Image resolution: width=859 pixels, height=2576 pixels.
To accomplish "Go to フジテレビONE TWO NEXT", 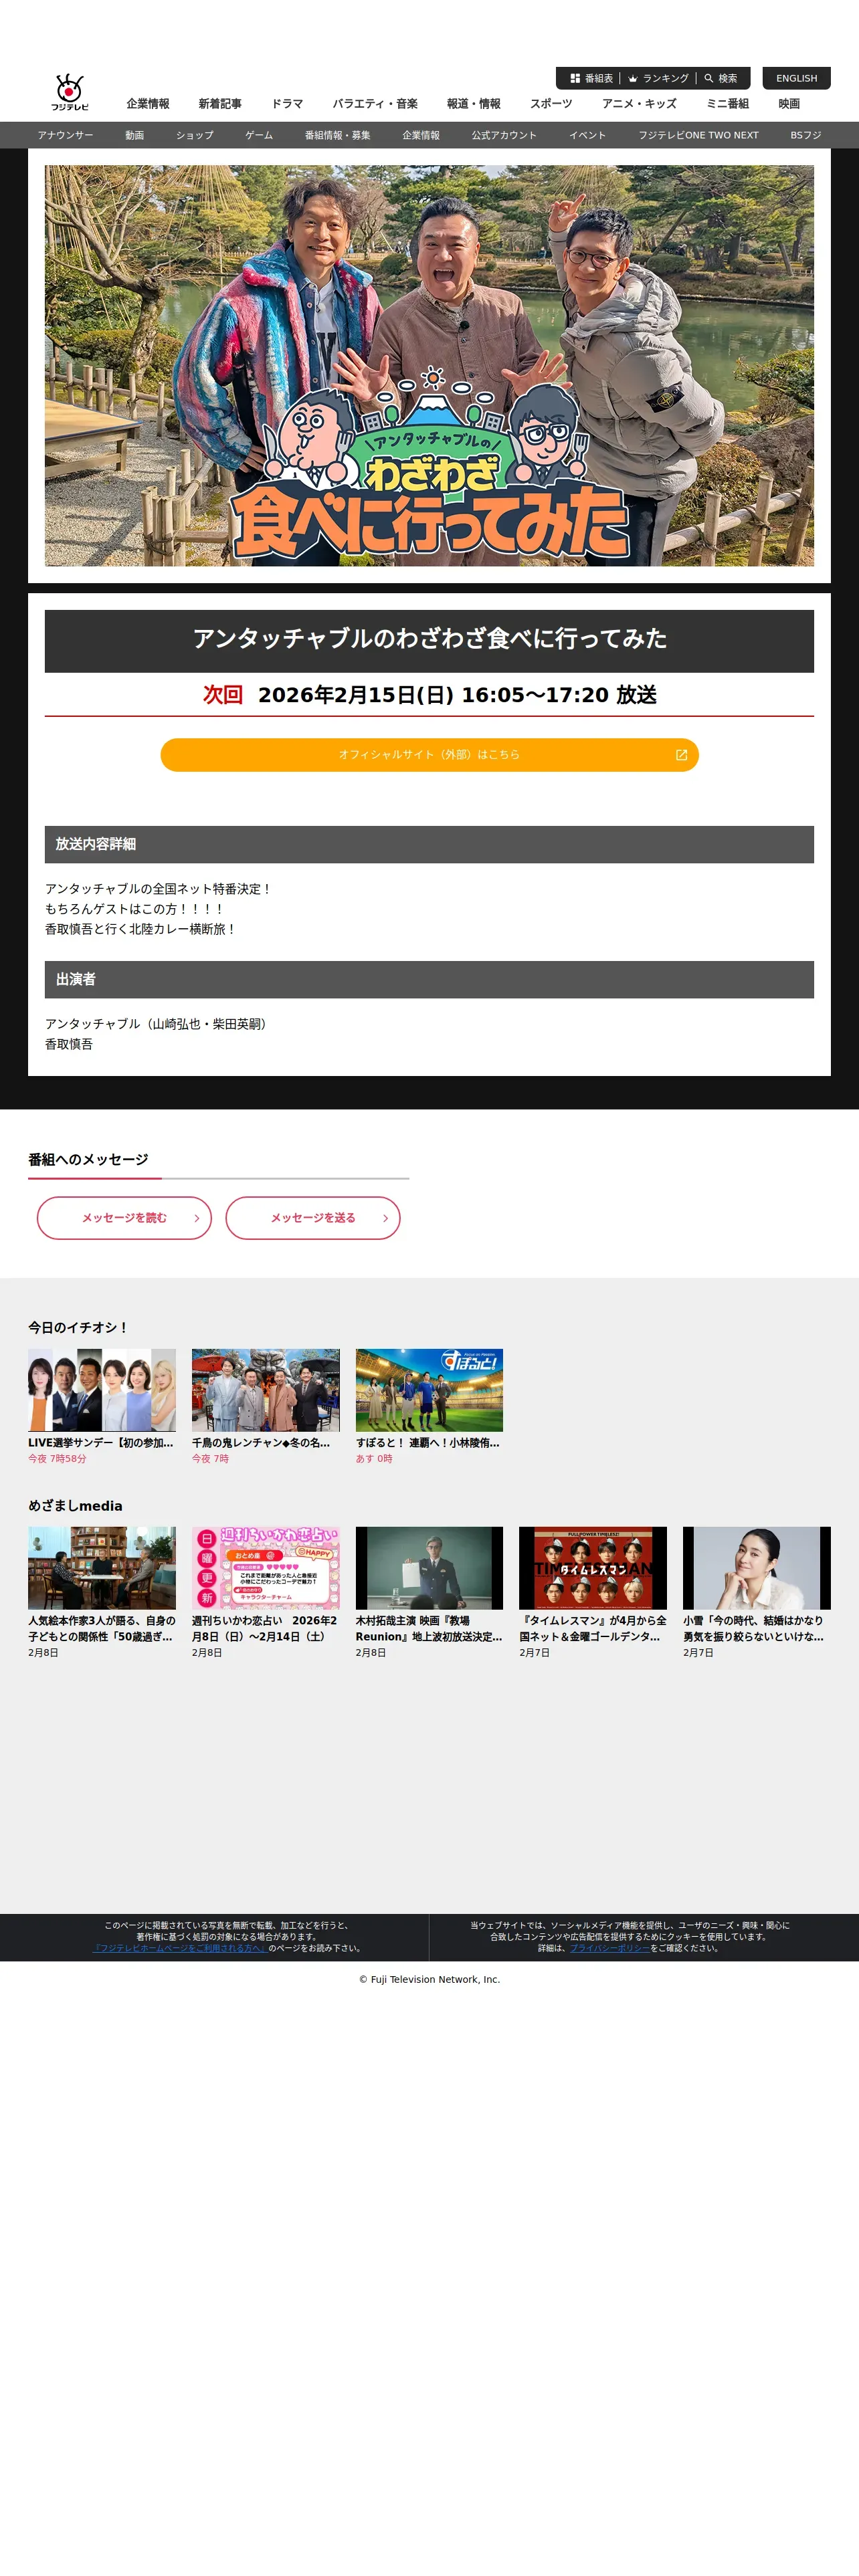I will coord(698,135).
